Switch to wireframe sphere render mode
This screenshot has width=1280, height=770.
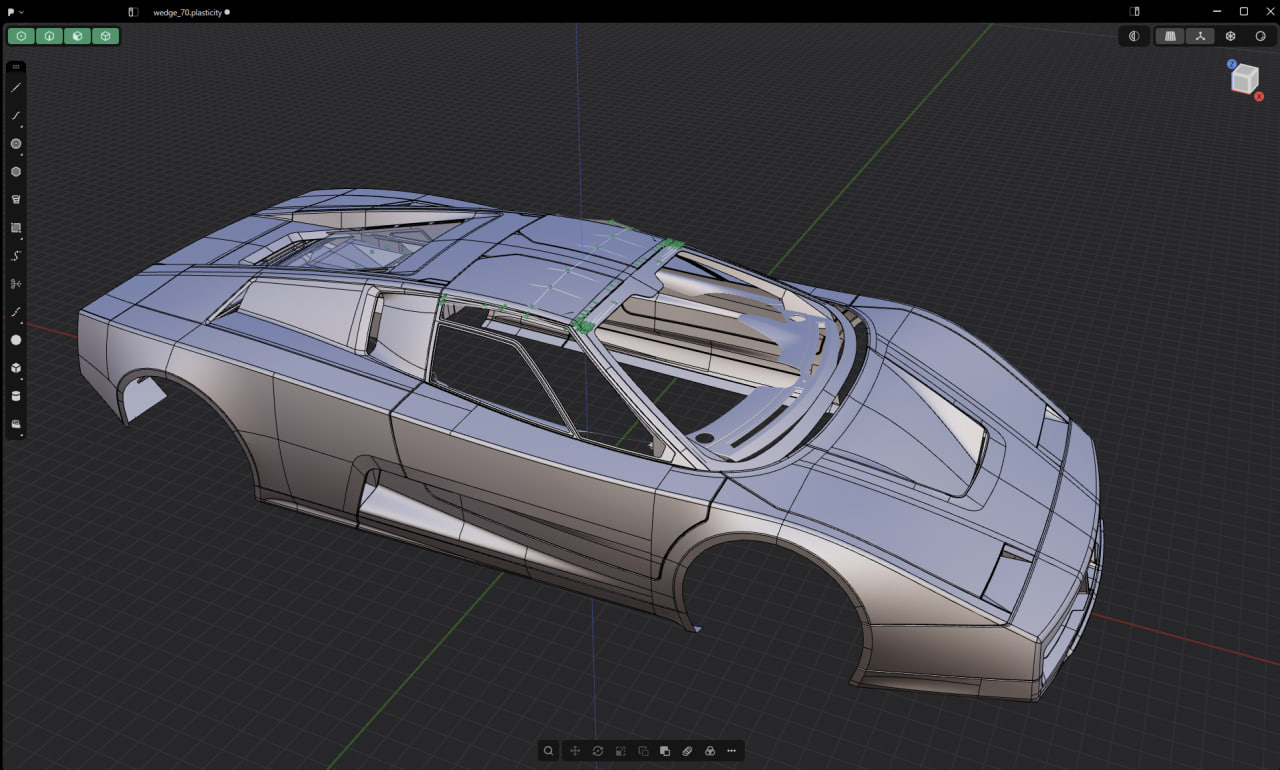1231,36
